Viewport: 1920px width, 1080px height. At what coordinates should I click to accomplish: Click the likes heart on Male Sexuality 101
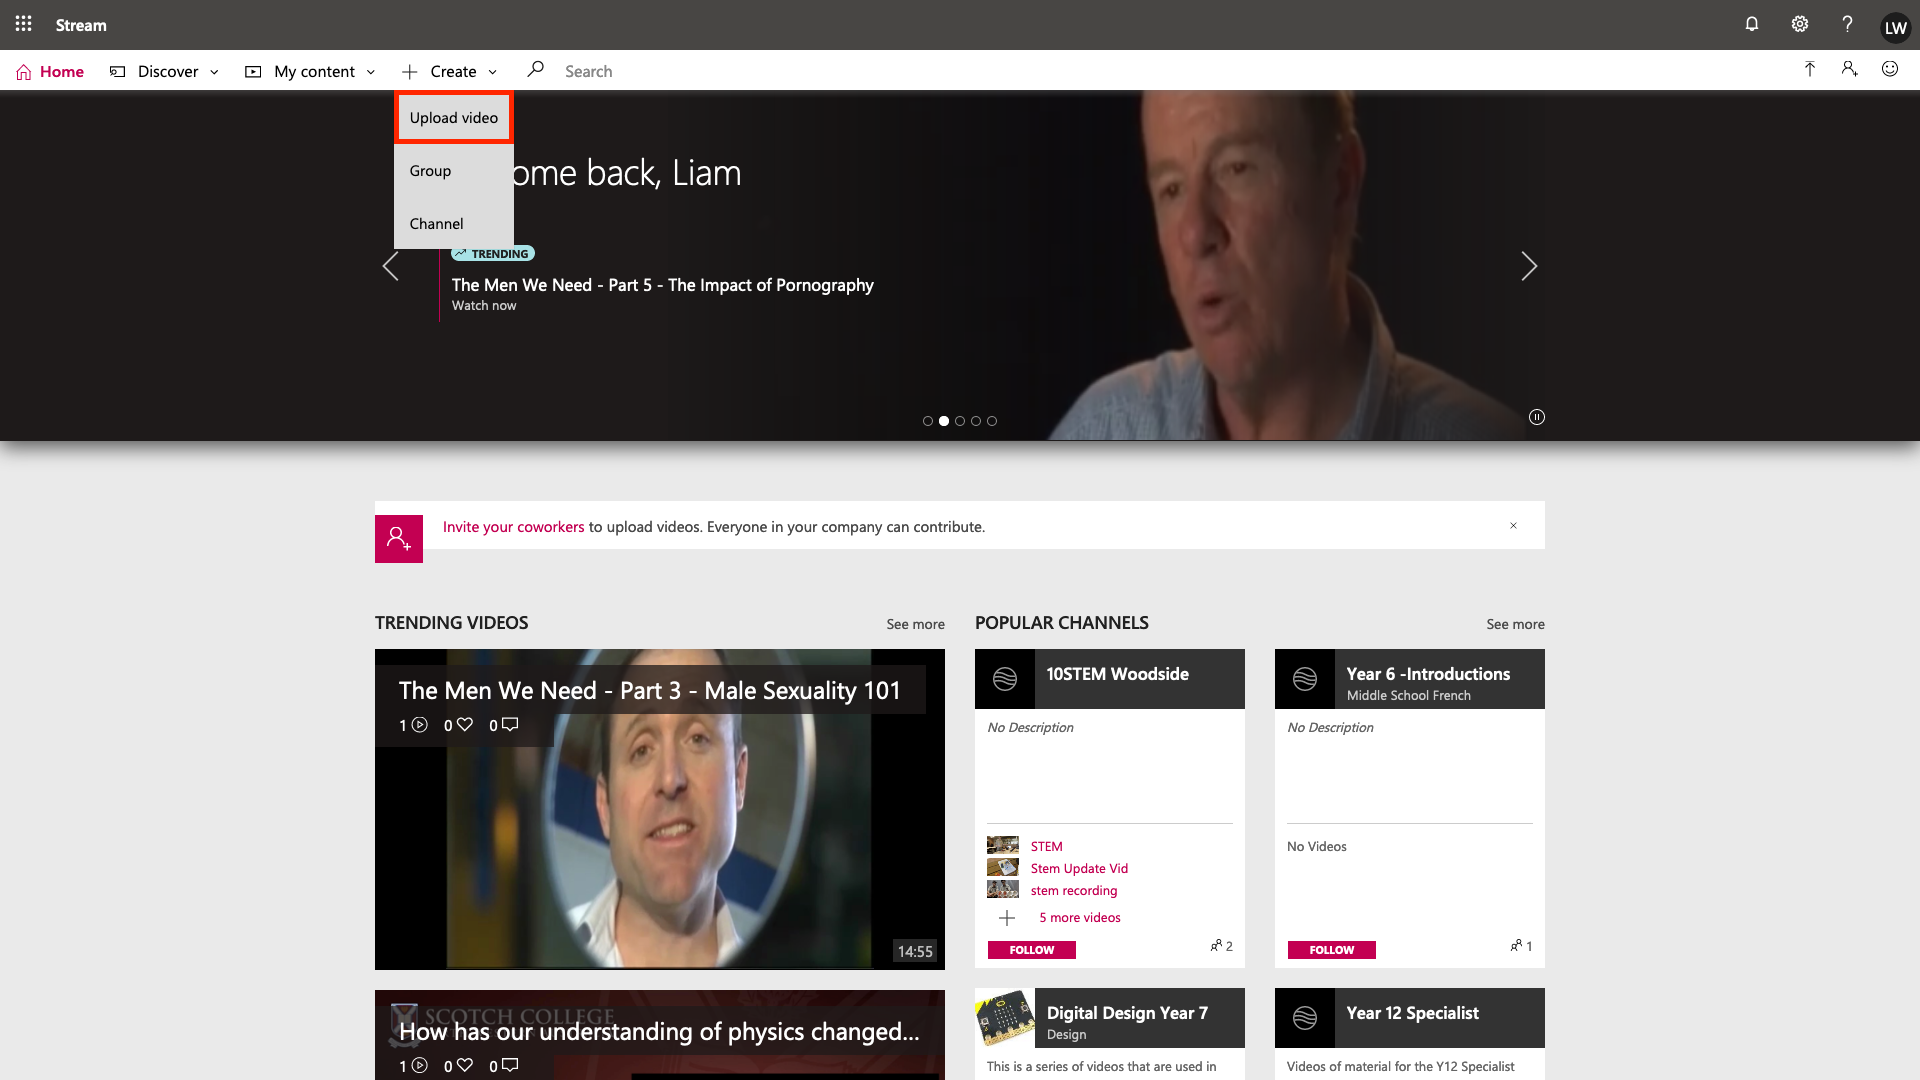[x=465, y=725]
